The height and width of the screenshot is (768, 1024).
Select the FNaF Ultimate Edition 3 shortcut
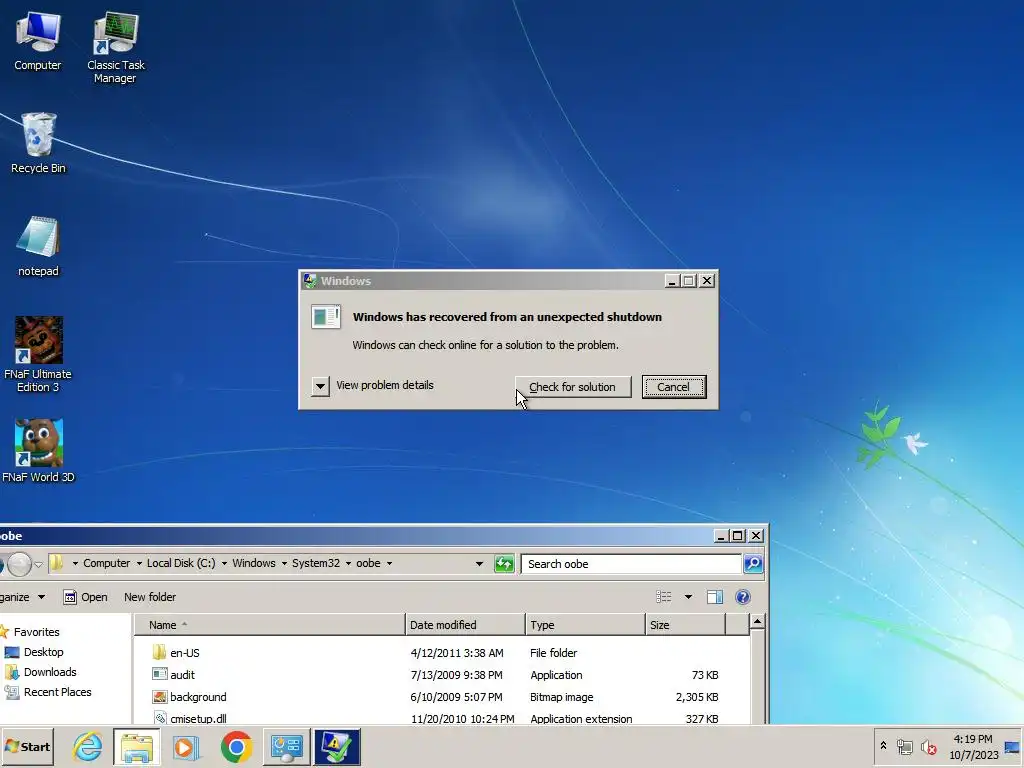pyautogui.click(x=38, y=355)
